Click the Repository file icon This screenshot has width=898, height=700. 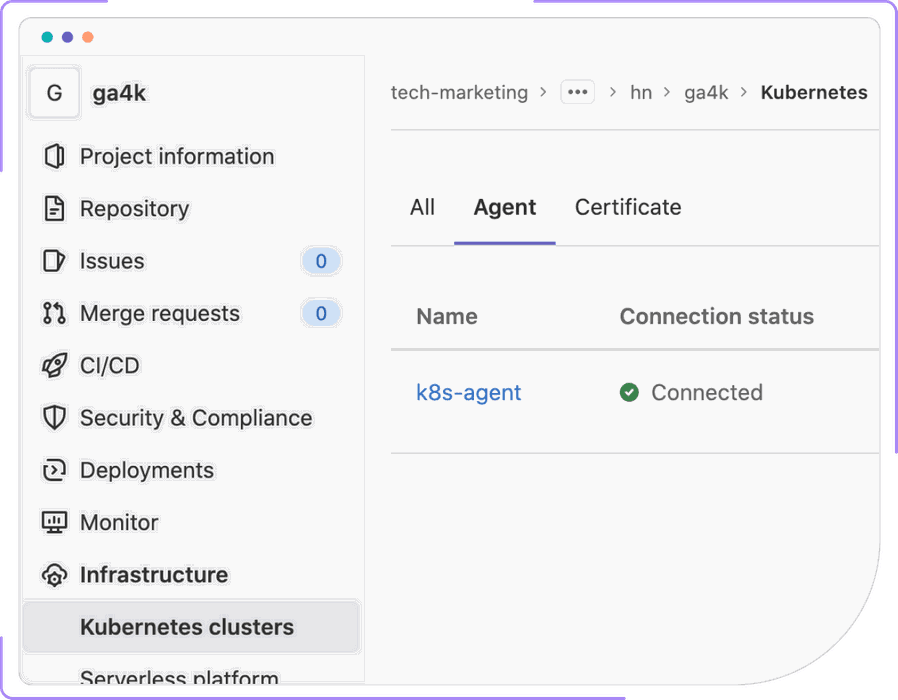coord(54,209)
